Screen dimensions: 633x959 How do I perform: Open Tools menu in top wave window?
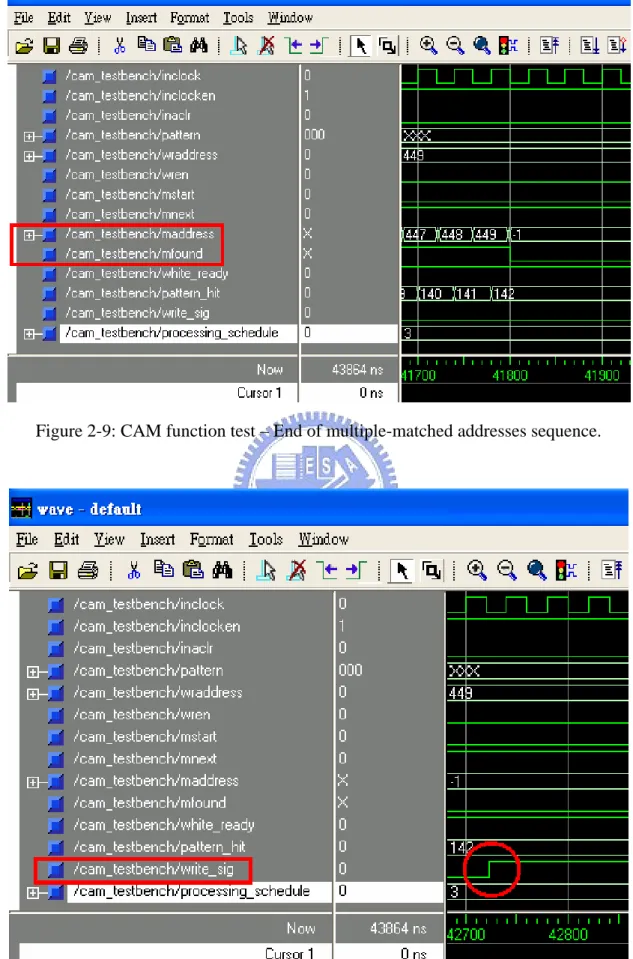[x=238, y=18]
